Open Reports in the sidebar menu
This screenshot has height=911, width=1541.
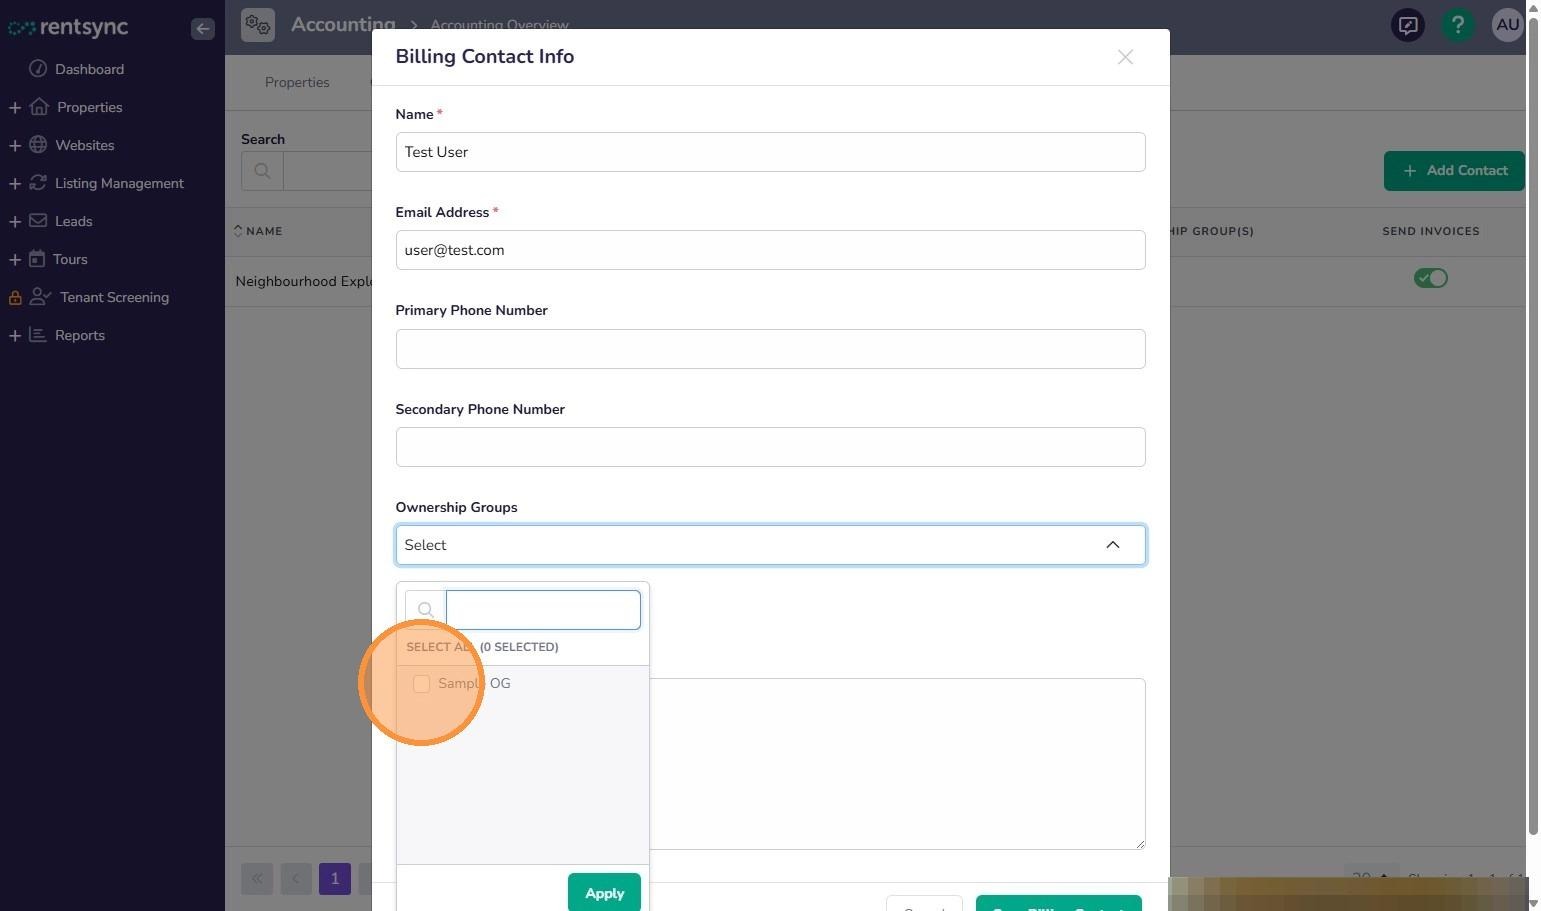(80, 335)
